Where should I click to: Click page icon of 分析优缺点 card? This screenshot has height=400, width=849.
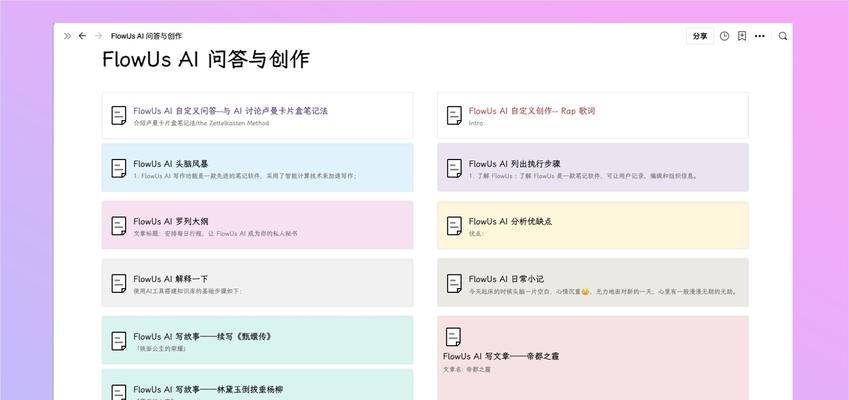click(x=454, y=226)
